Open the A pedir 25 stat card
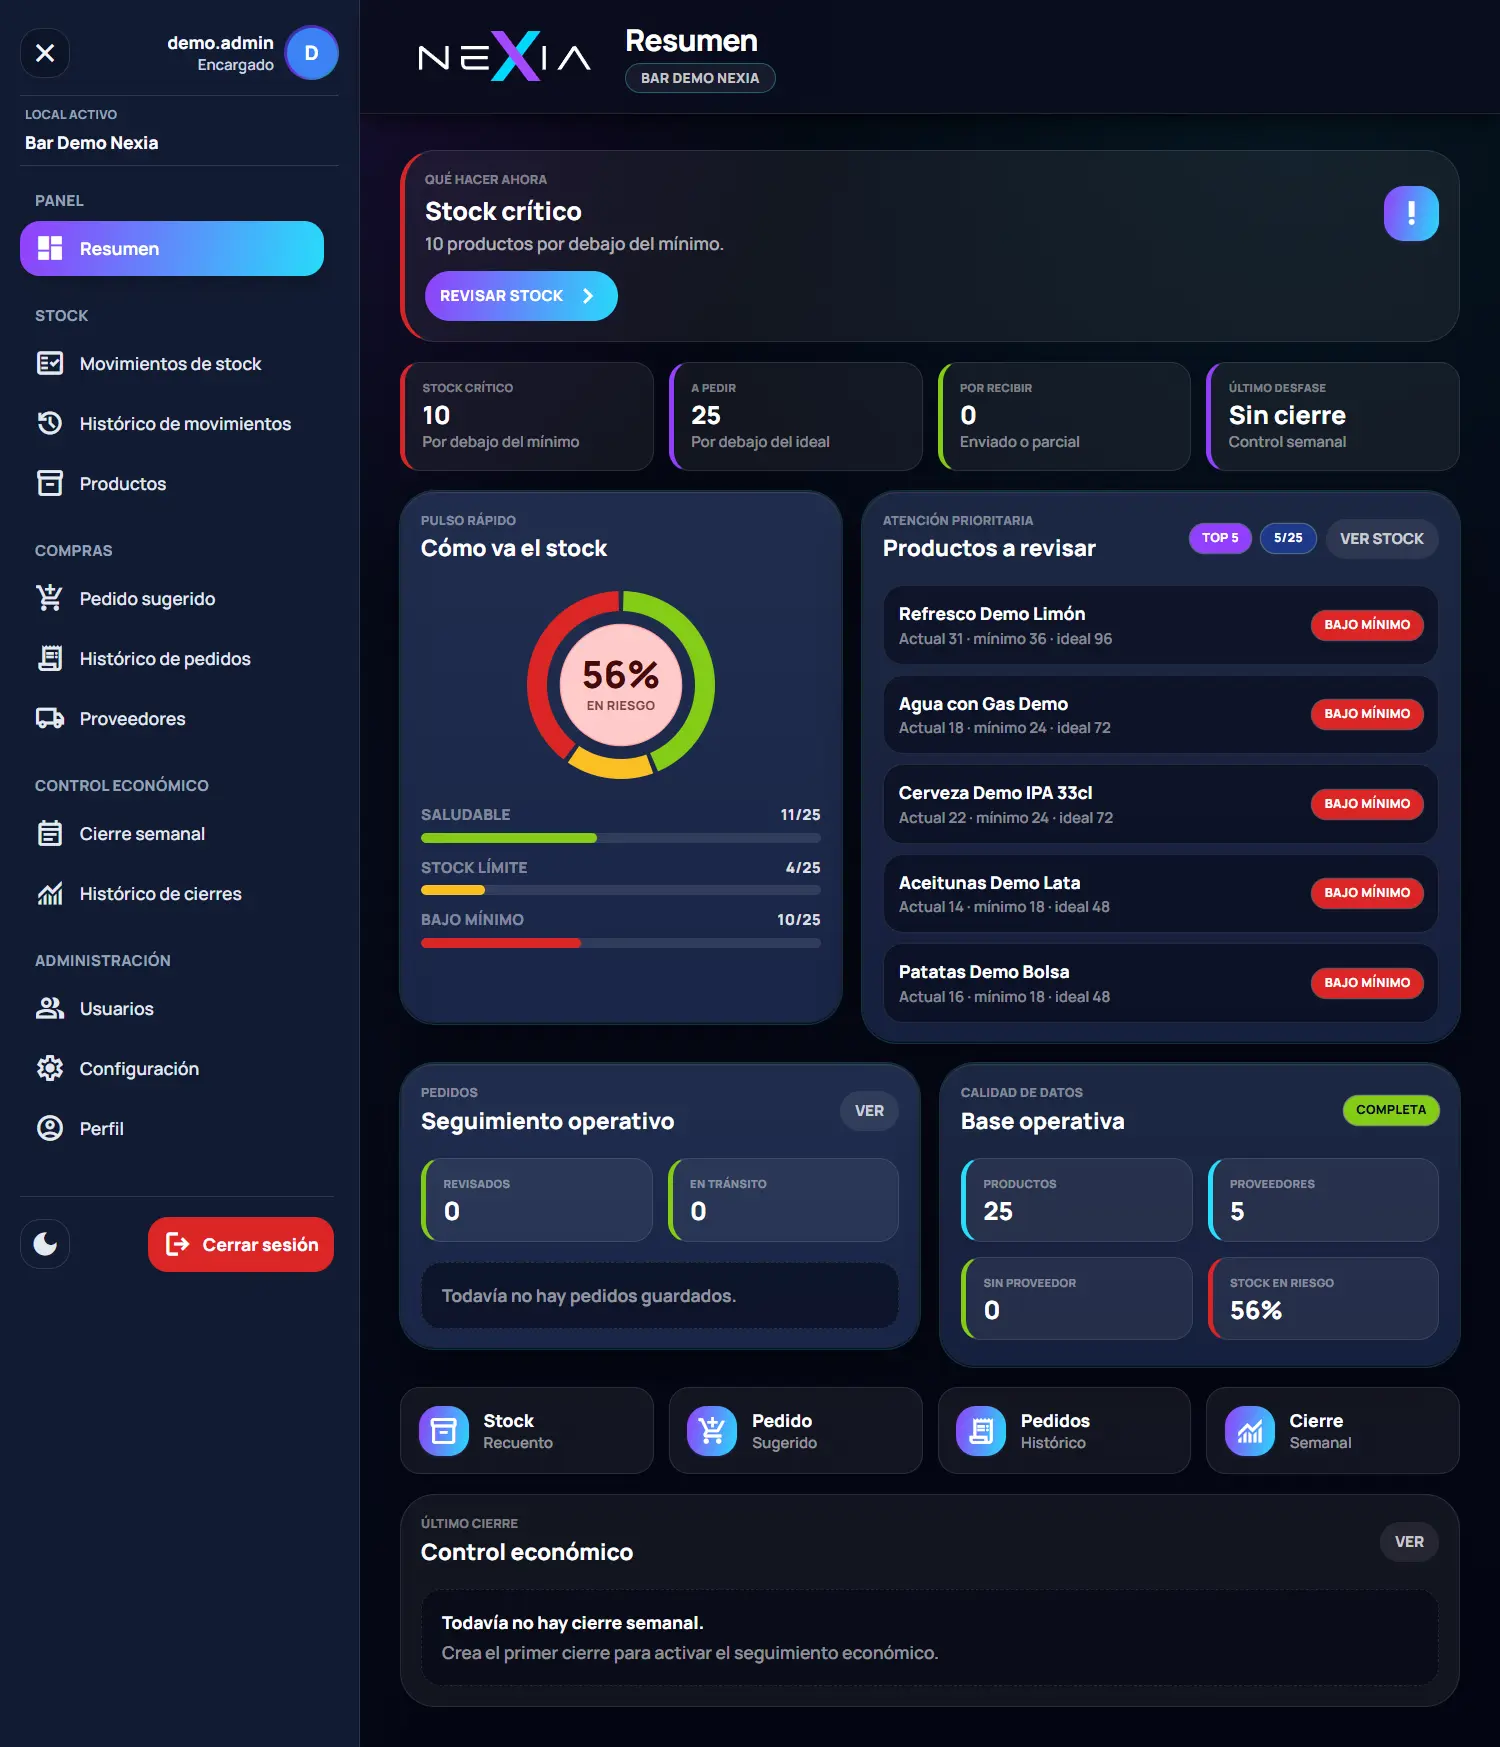 pos(796,416)
